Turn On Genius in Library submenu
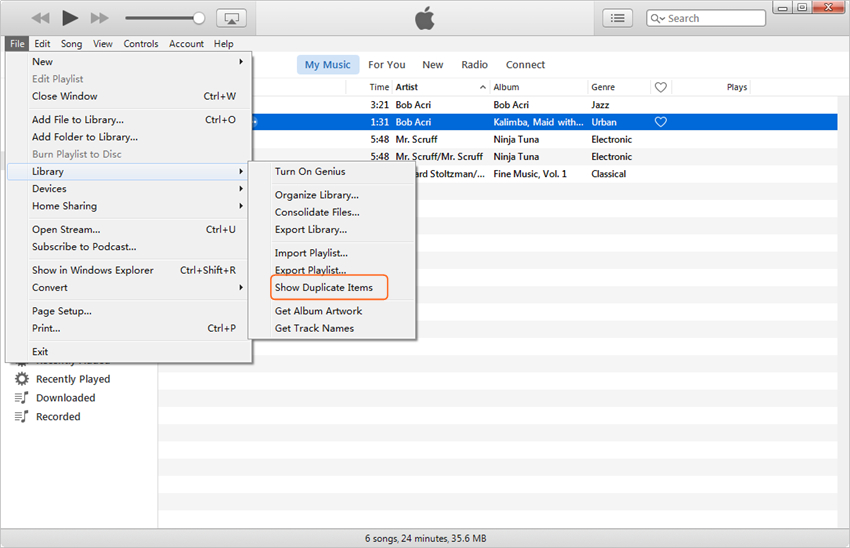This screenshot has height=548, width=850. pos(310,172)
